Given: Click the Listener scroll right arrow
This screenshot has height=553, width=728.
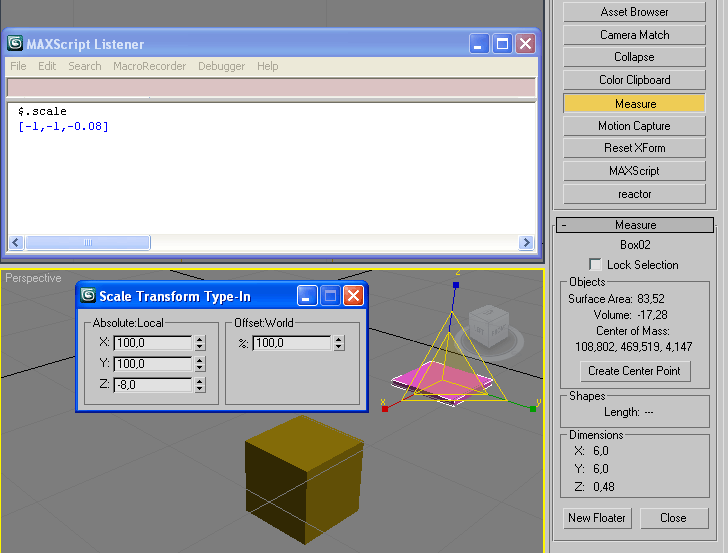Looking at the screenshot, I should click(526, 242).
